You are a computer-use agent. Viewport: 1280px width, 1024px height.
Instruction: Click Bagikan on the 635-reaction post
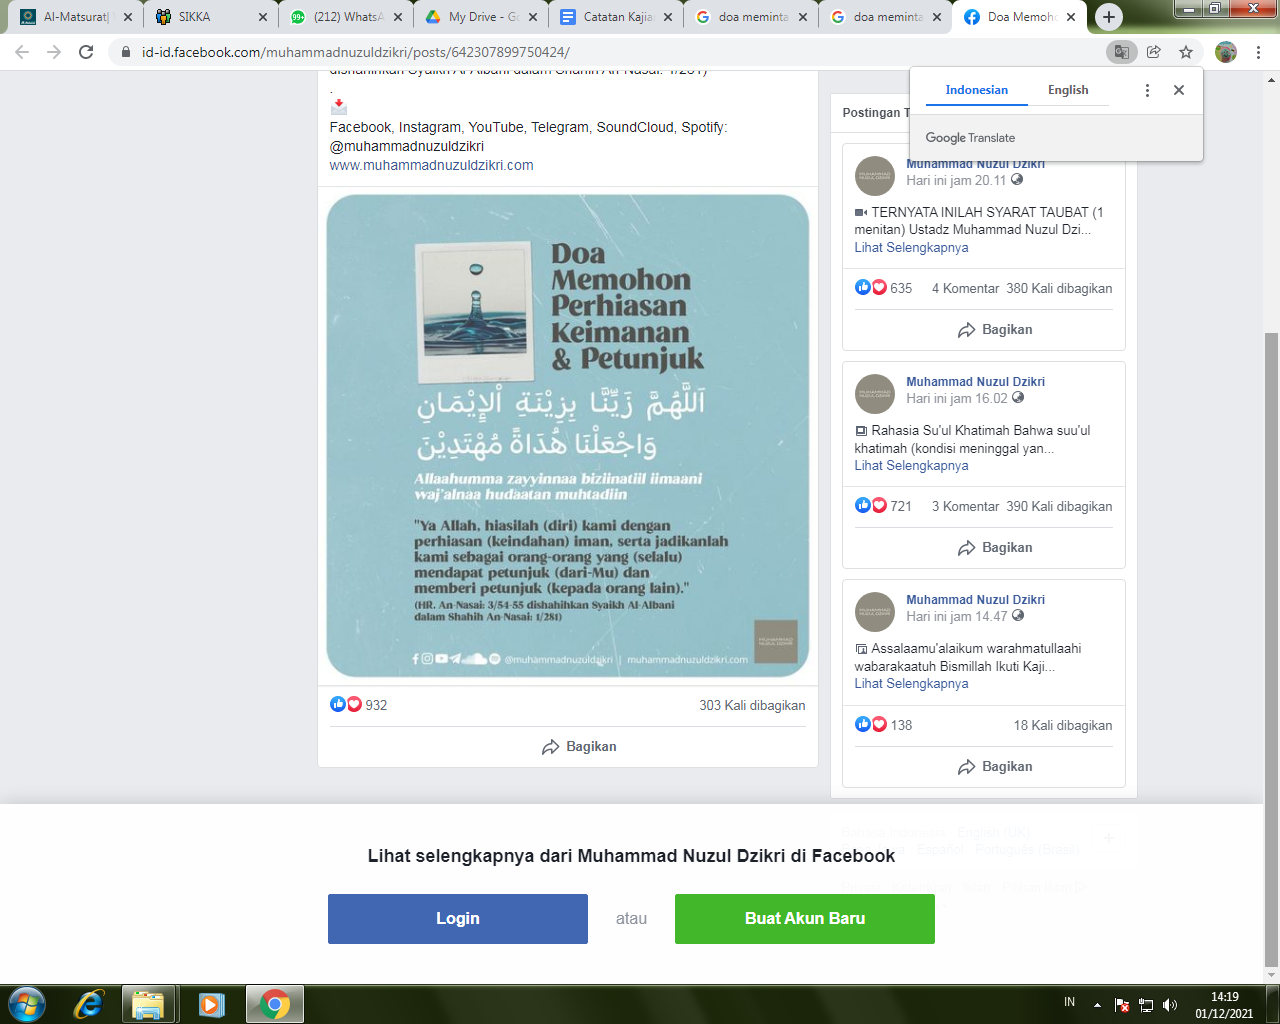(995, 330)
